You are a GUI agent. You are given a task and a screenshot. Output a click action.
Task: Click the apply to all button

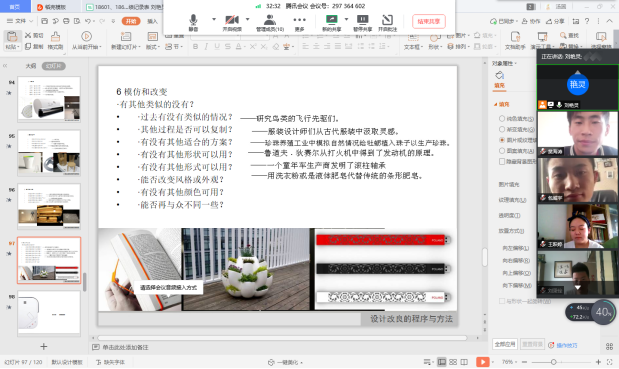(505, 344)
